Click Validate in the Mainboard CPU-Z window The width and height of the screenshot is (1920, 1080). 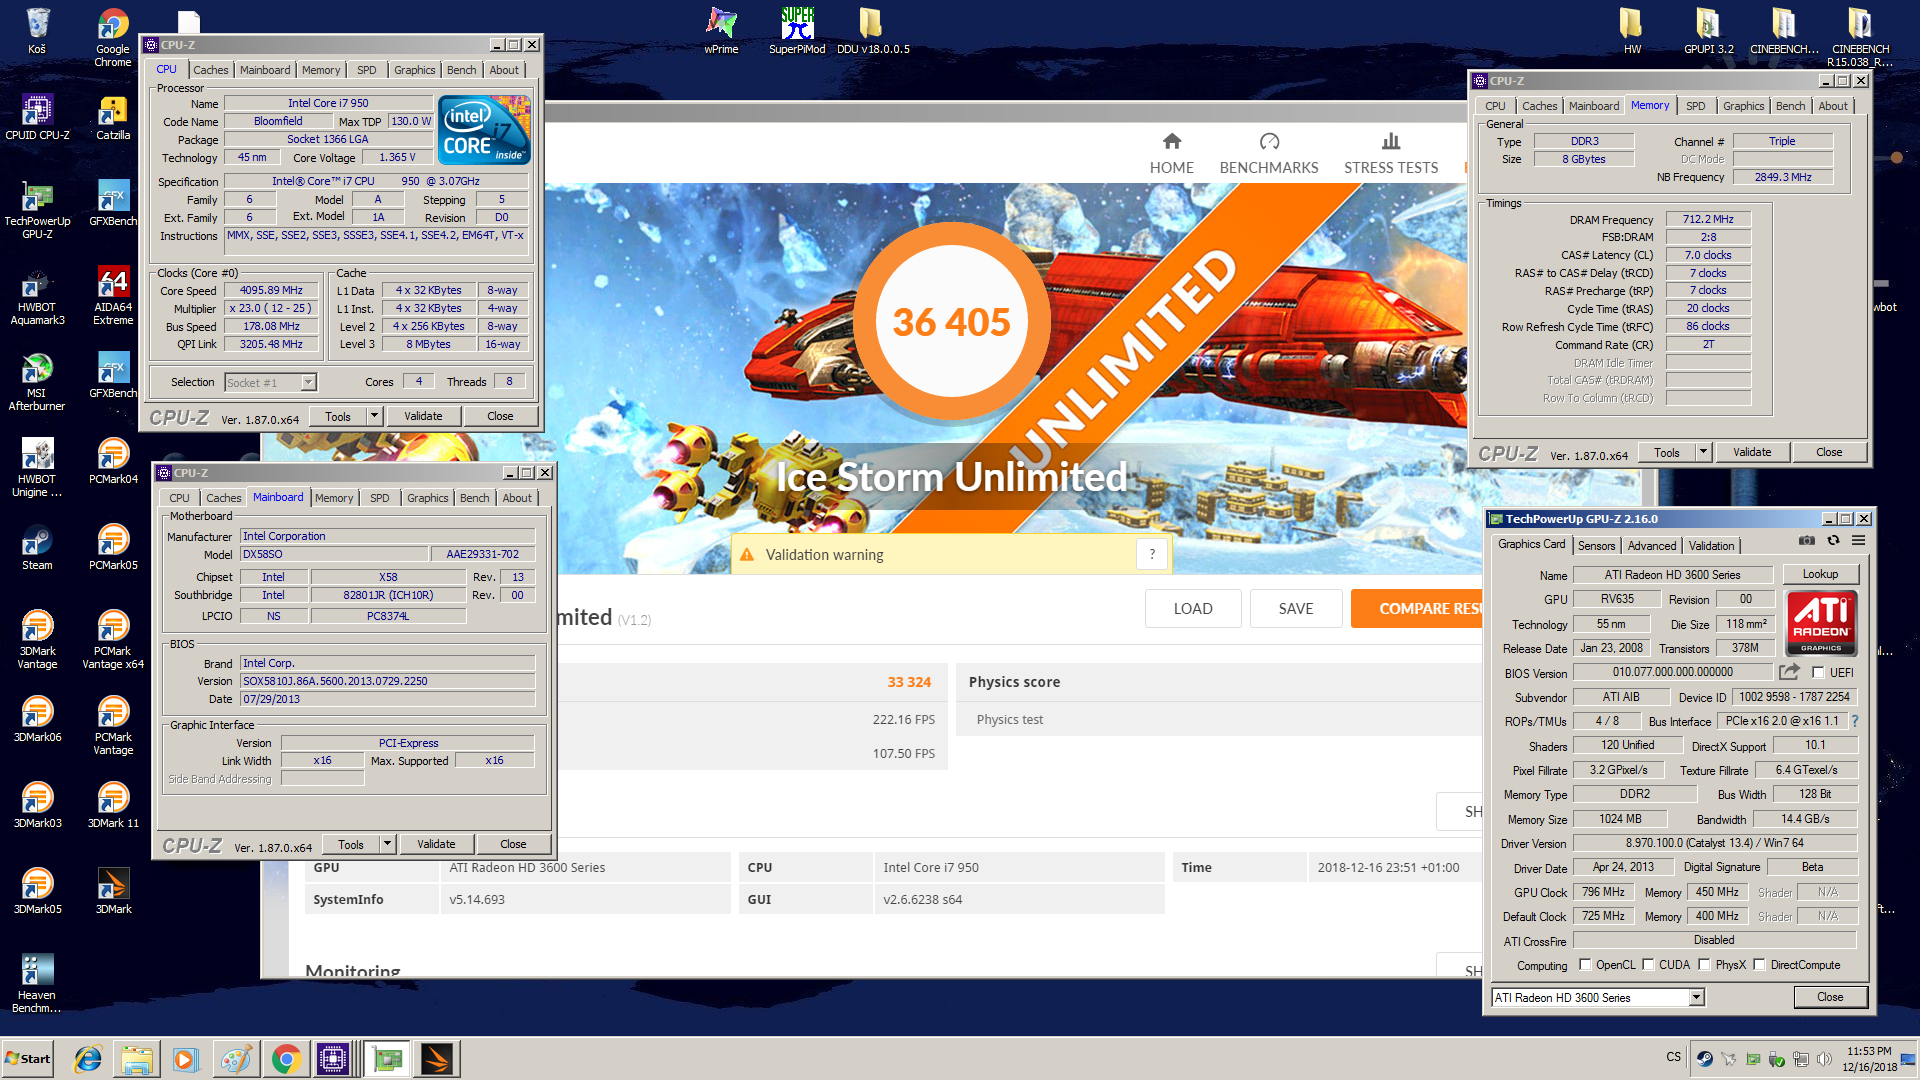[x=436, y=844]
